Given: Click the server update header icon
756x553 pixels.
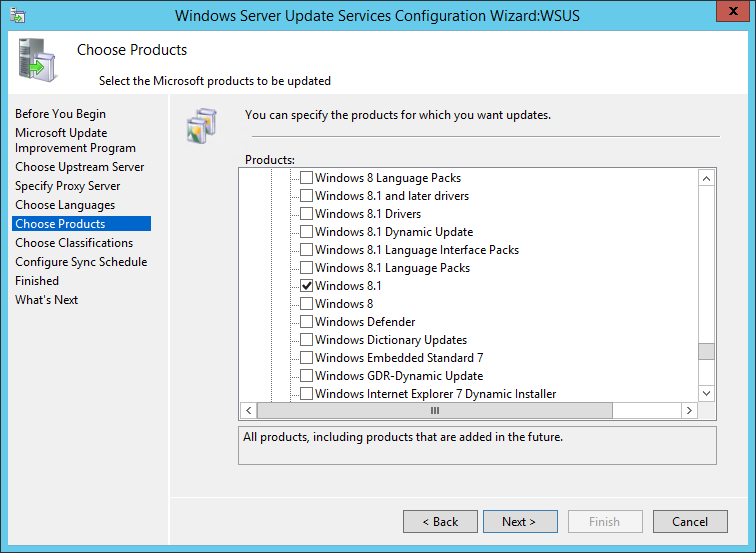Looking at the screenshot, I should pos(37,60).
